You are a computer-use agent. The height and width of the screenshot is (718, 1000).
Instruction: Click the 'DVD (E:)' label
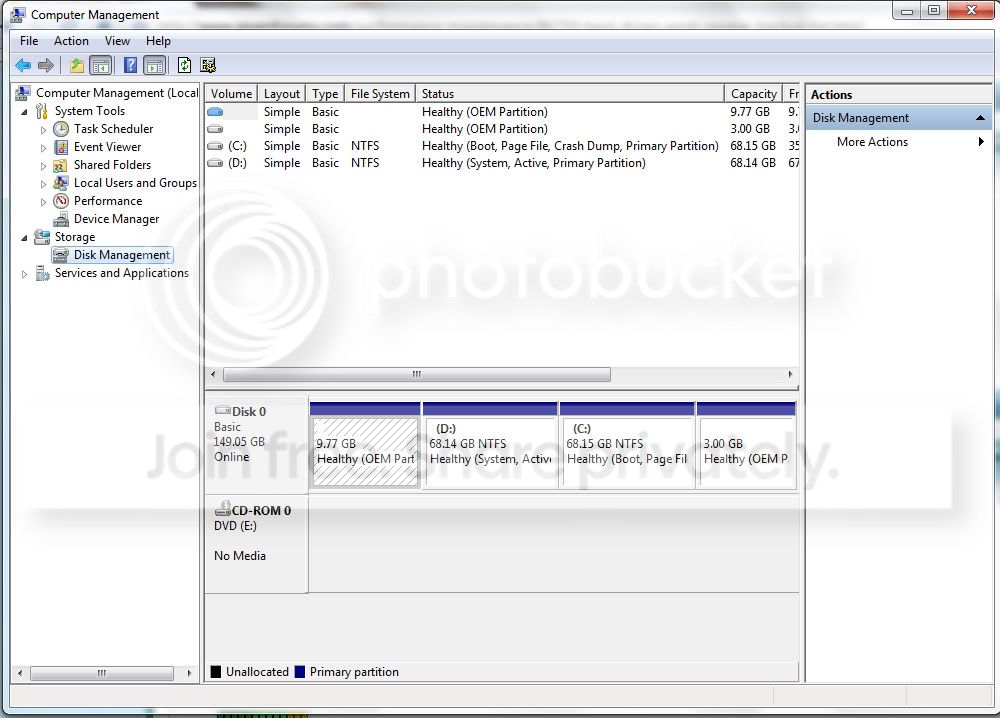(x=235, y=525)
